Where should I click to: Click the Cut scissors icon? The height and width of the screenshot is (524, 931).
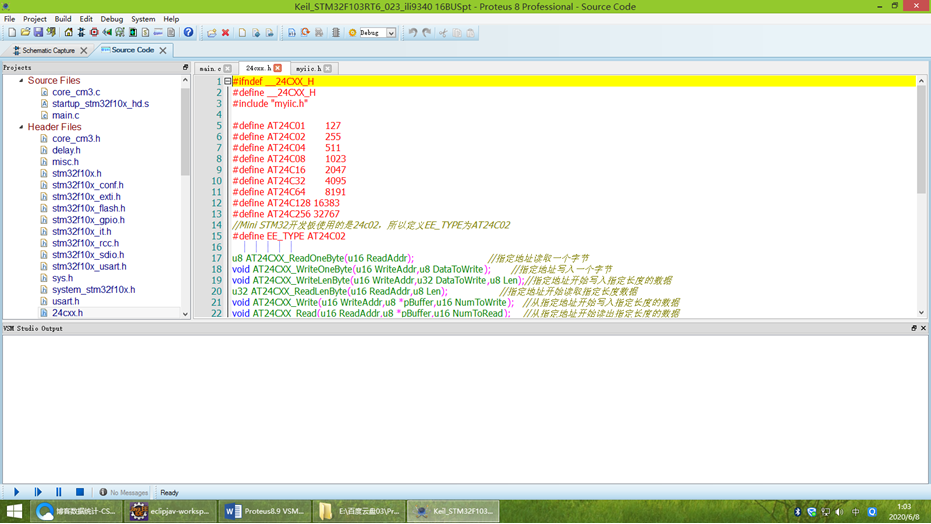click(x=443, y=33)
